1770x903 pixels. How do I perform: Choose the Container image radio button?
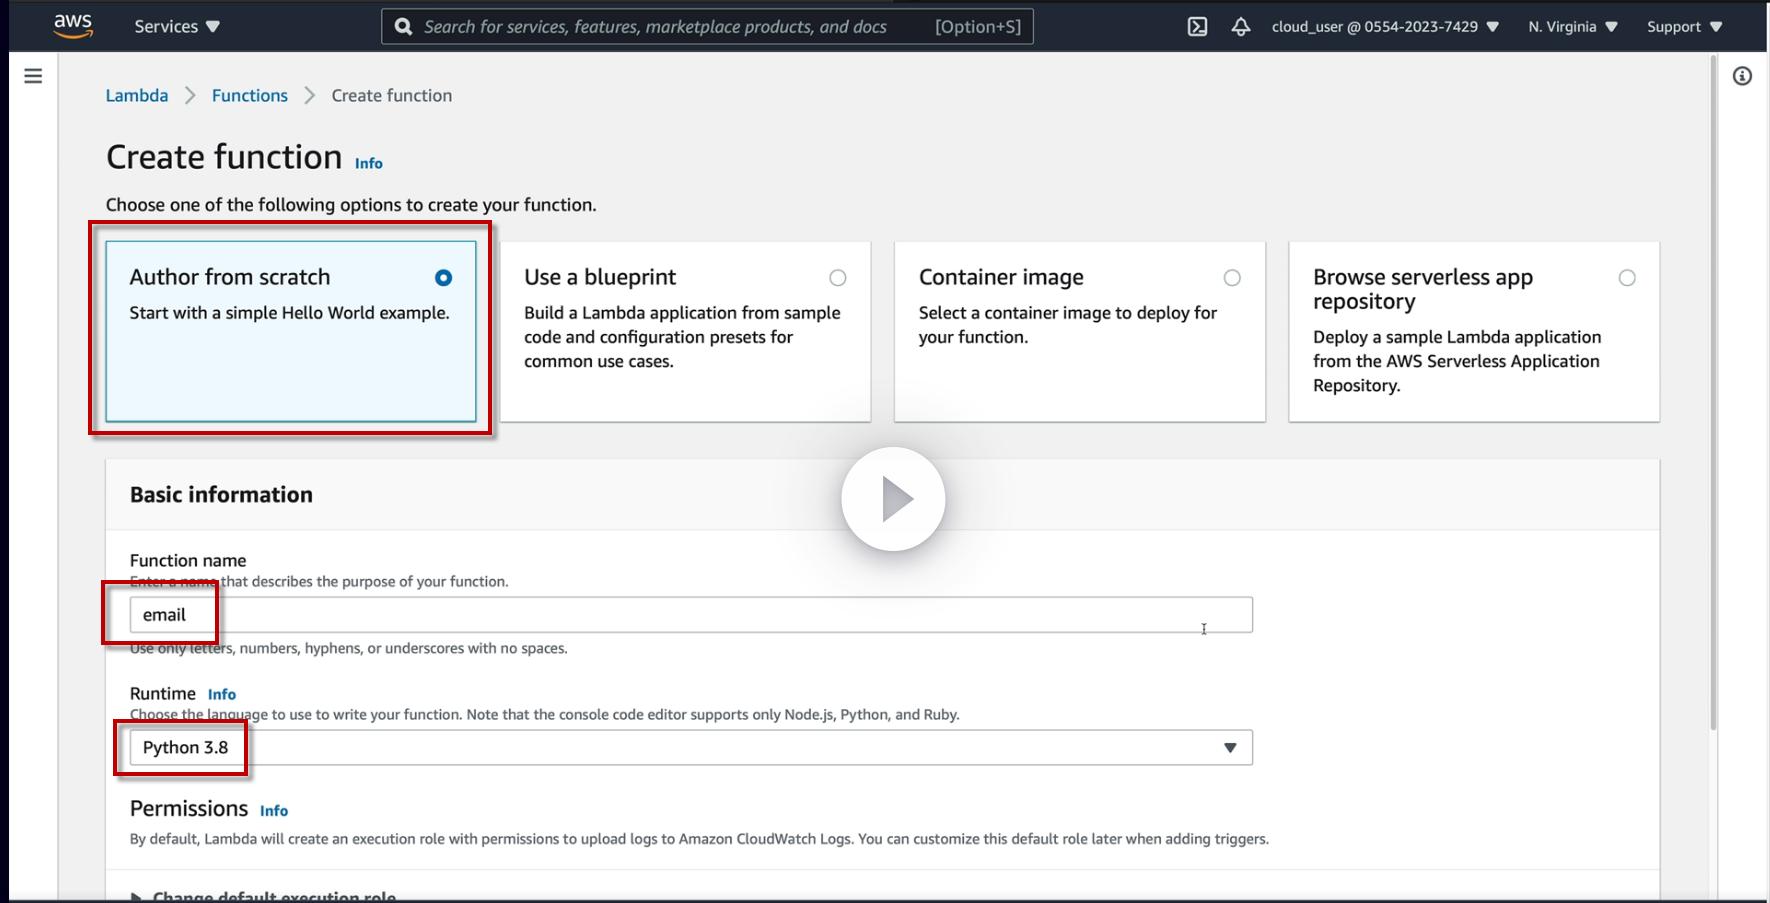pyautogui.click(x=1232, y=278)
